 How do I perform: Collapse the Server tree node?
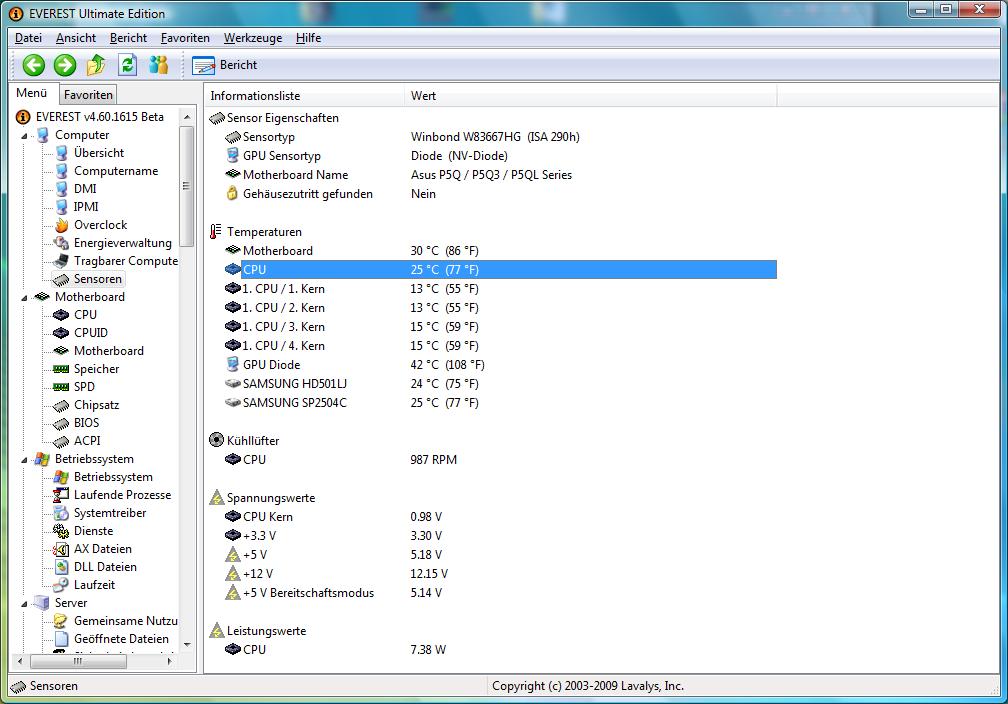pyautogui.click(x=24, y=604)
